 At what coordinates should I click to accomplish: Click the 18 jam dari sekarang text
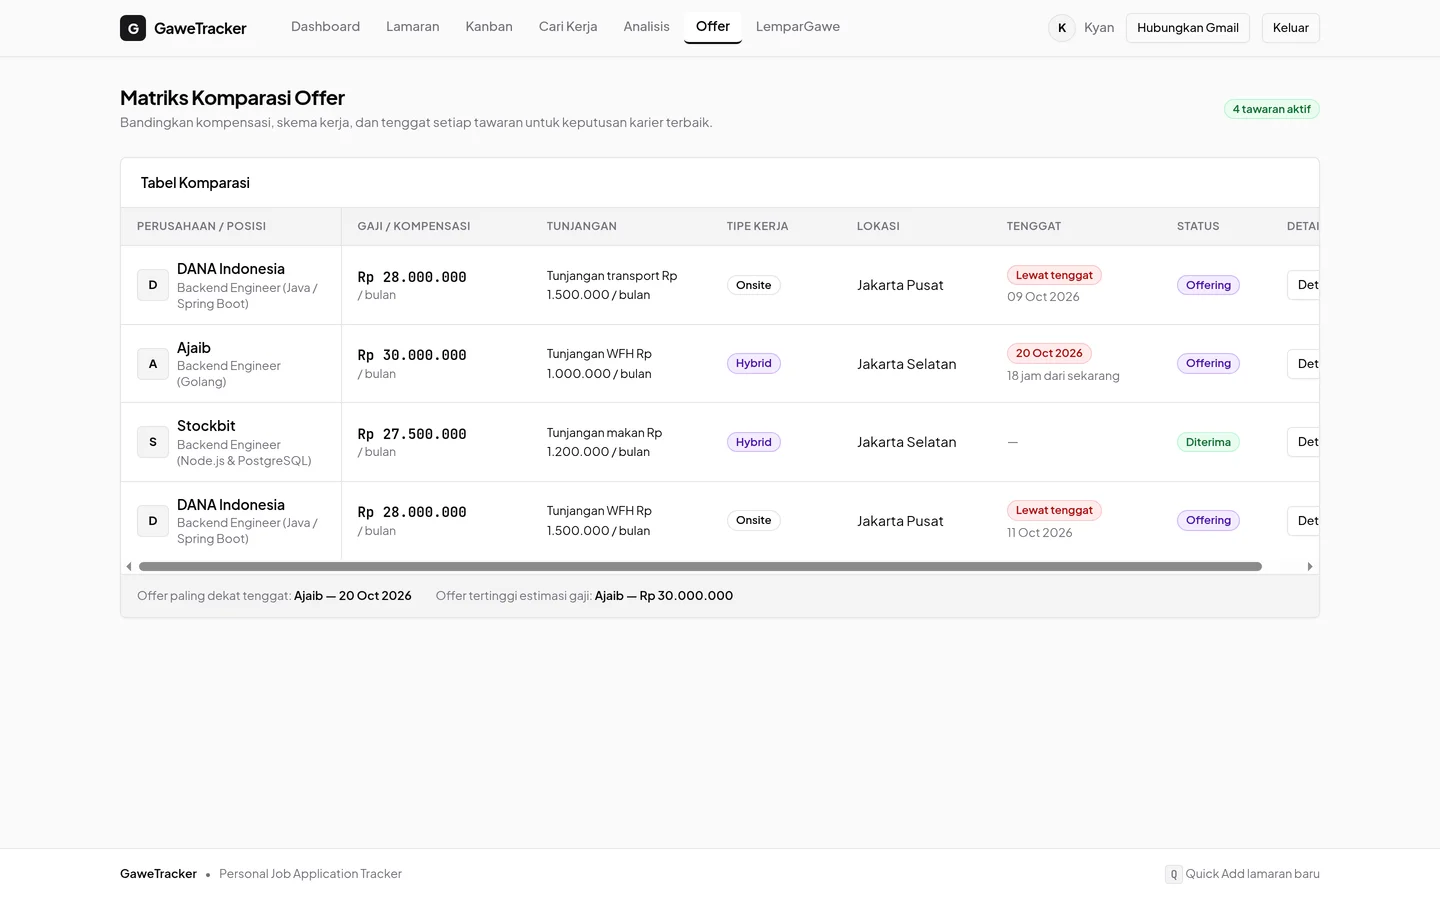point(1063,376)
